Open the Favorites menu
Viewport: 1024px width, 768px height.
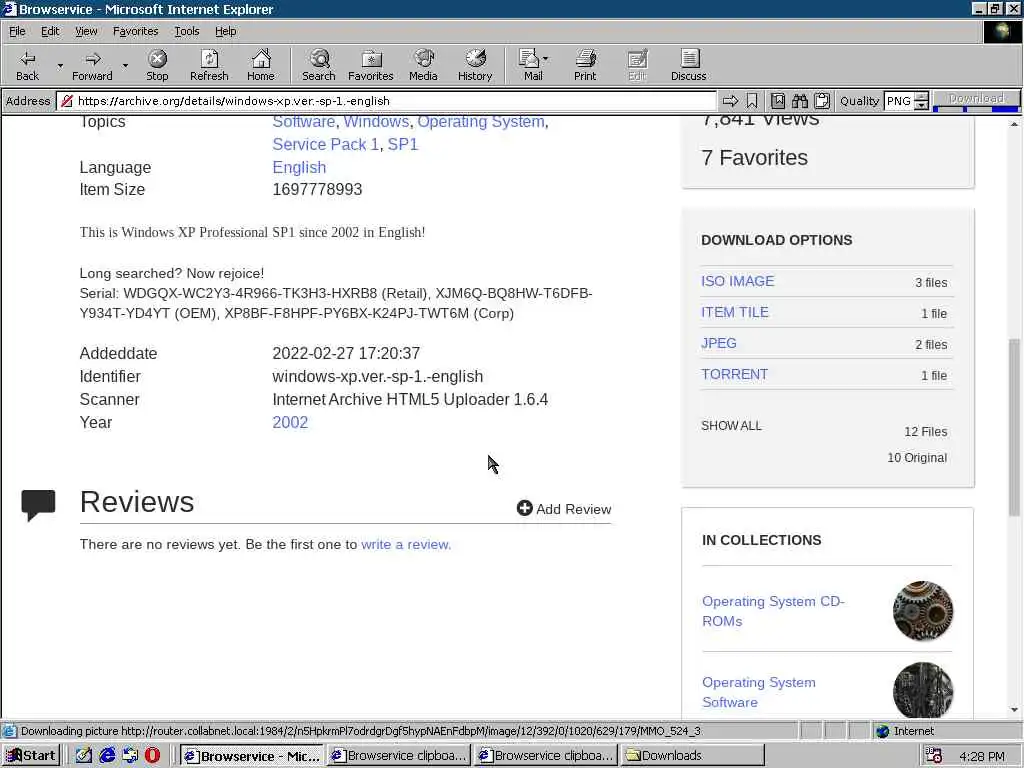pos(135,31)
